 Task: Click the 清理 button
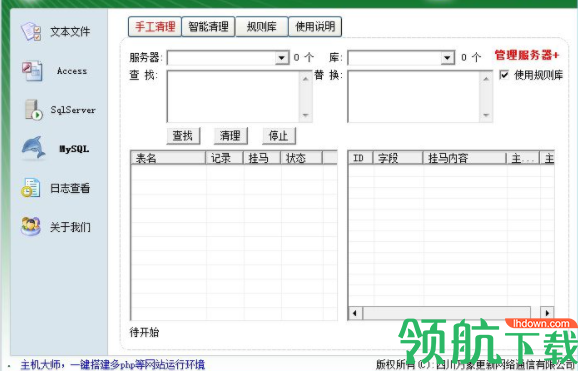click(x=230, y=136)
